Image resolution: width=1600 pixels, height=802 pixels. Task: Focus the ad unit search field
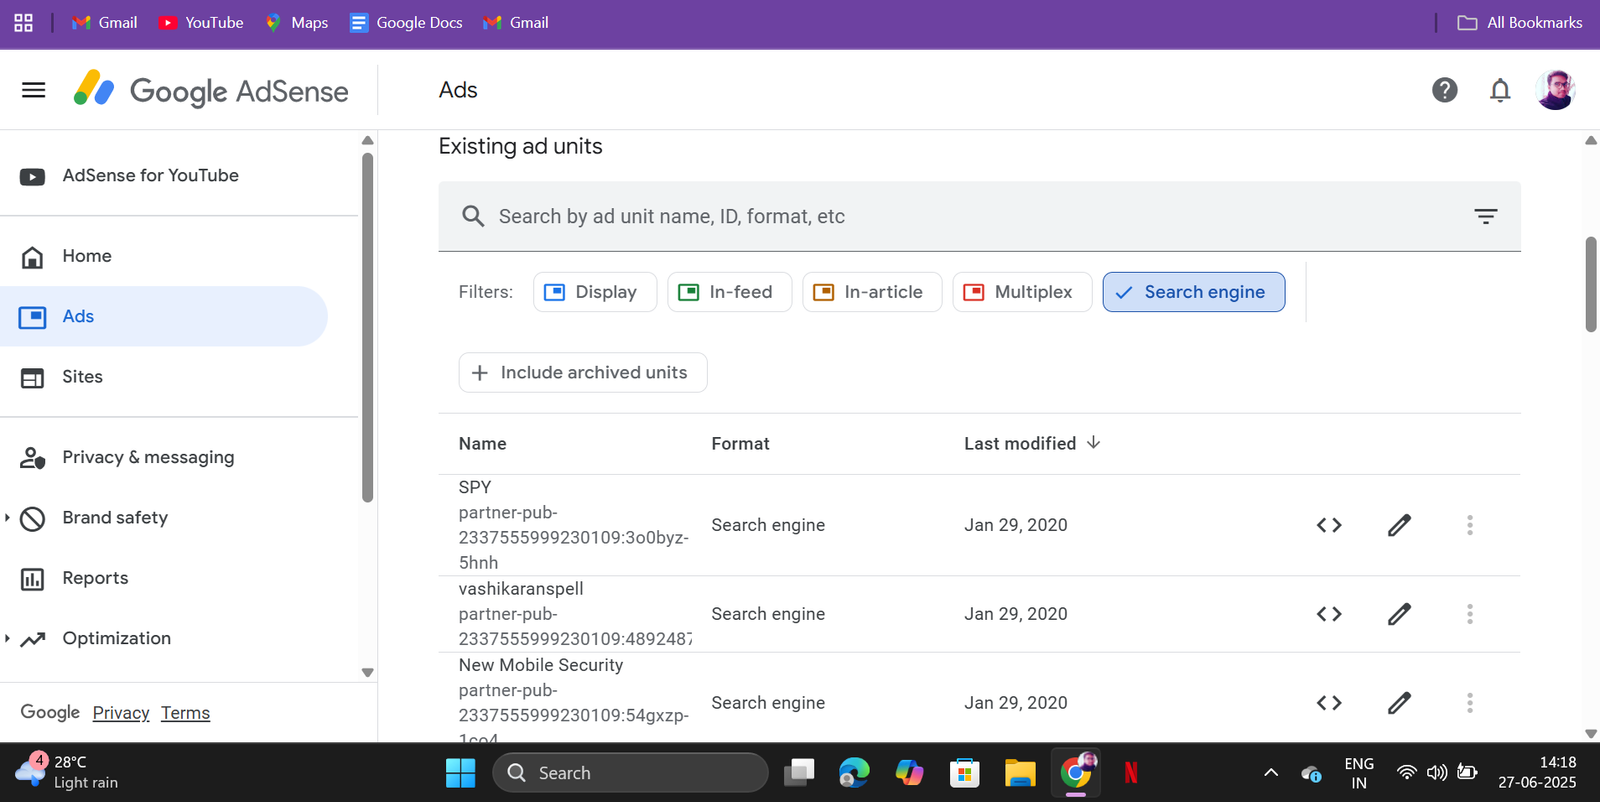point(980,216)
